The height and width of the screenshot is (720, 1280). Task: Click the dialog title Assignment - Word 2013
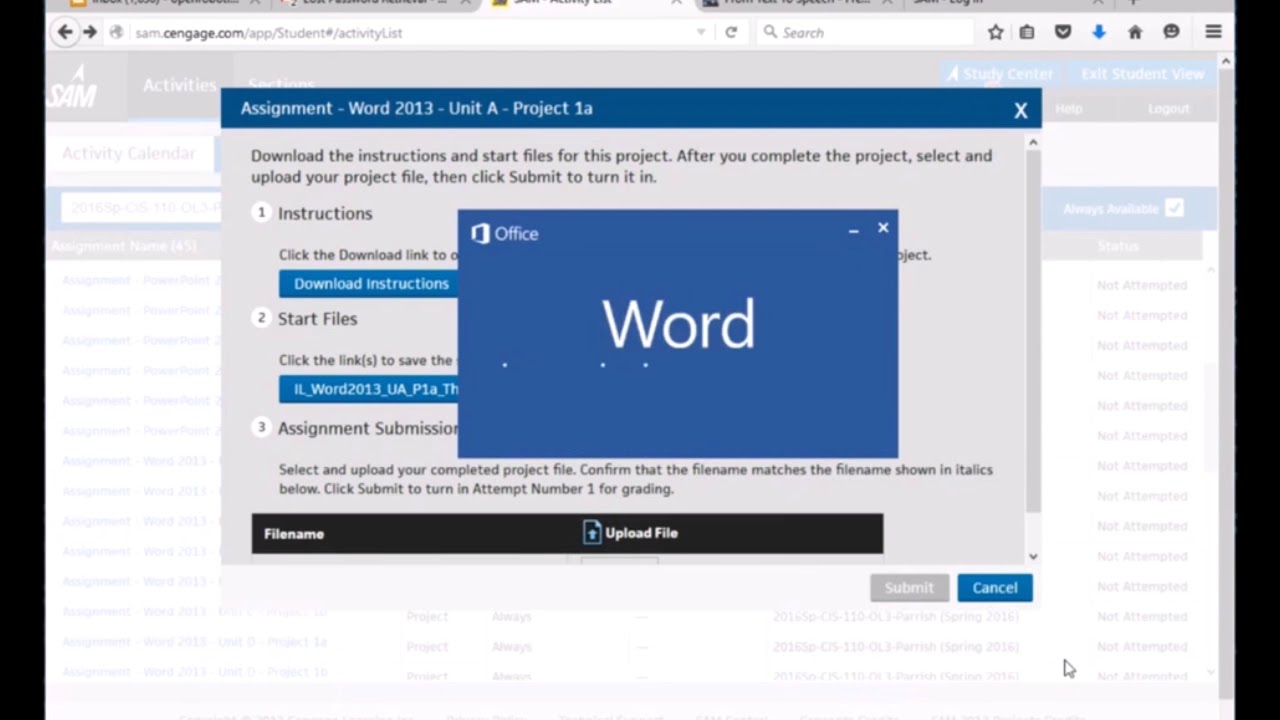(x=416, y=108)
